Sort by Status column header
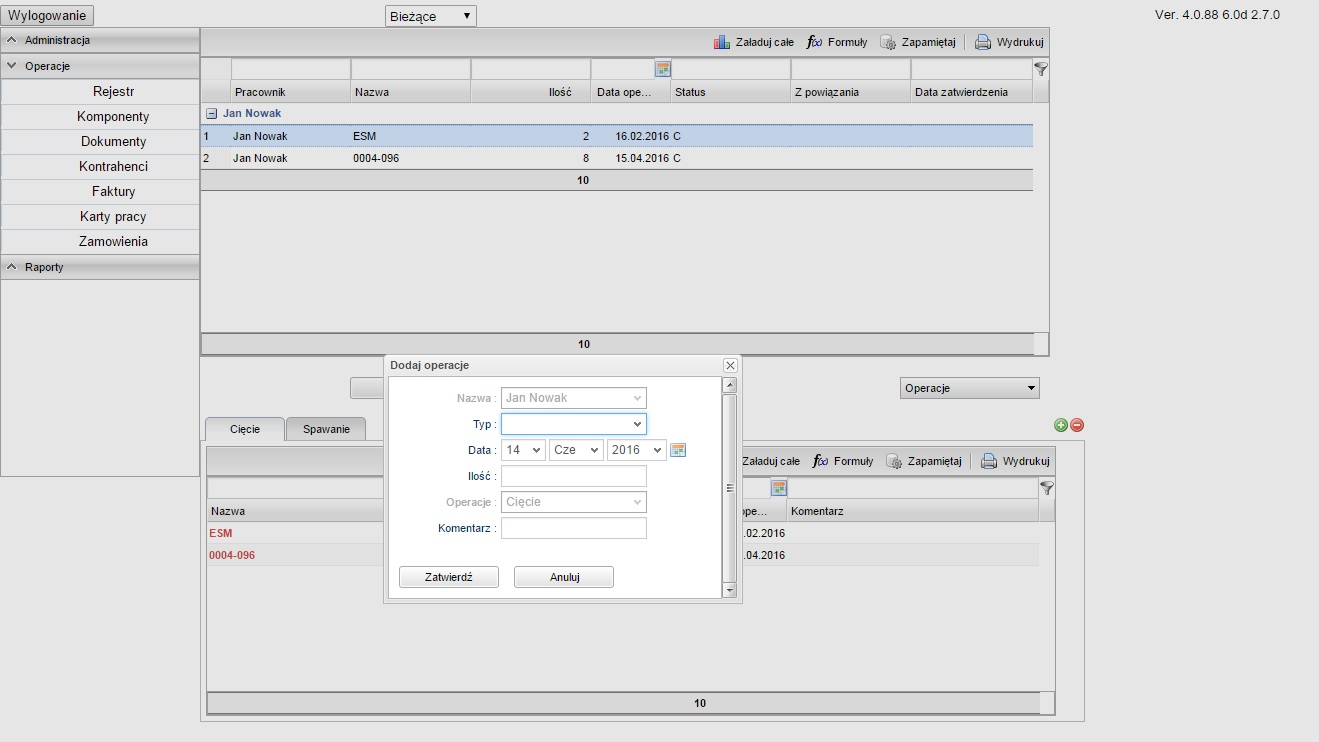This screenshot has height=742, width=1319. coord(731,92)
